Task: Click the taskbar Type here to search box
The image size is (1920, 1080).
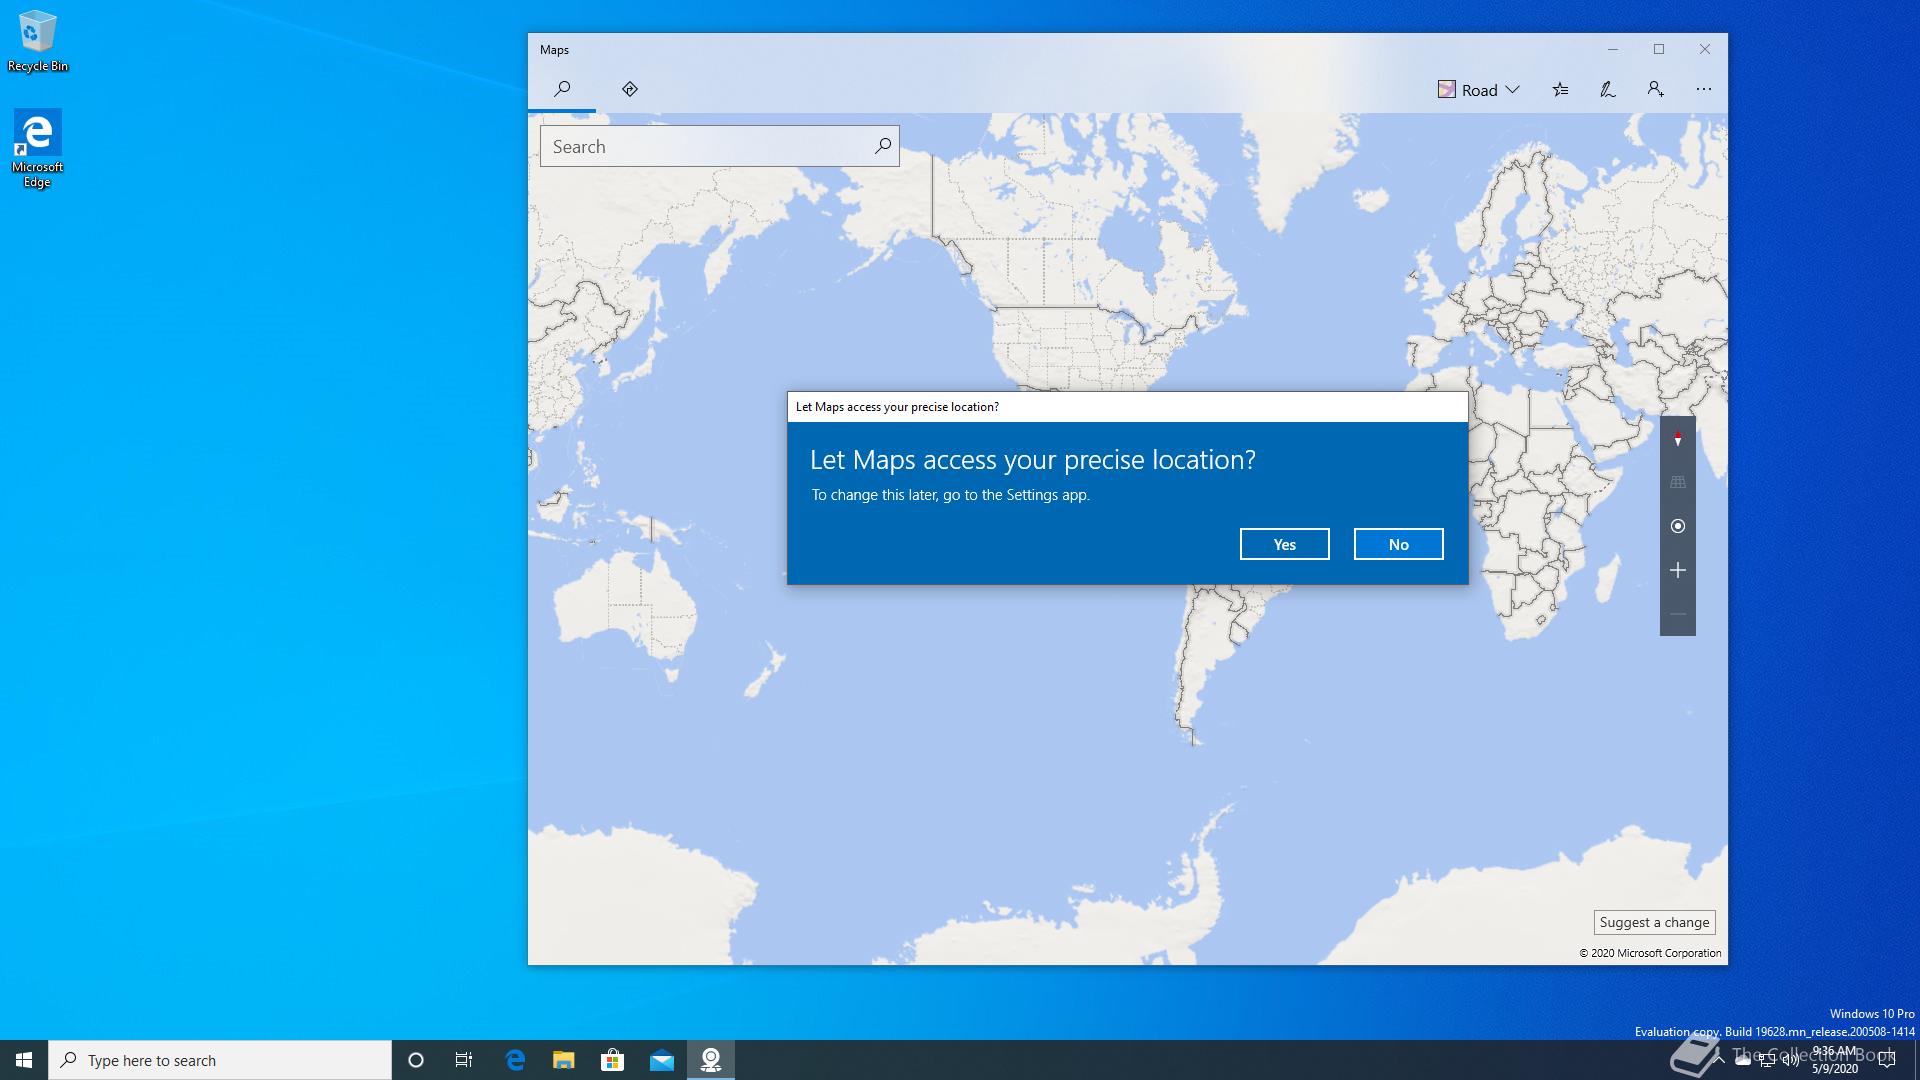Action: click(220, 1060)
